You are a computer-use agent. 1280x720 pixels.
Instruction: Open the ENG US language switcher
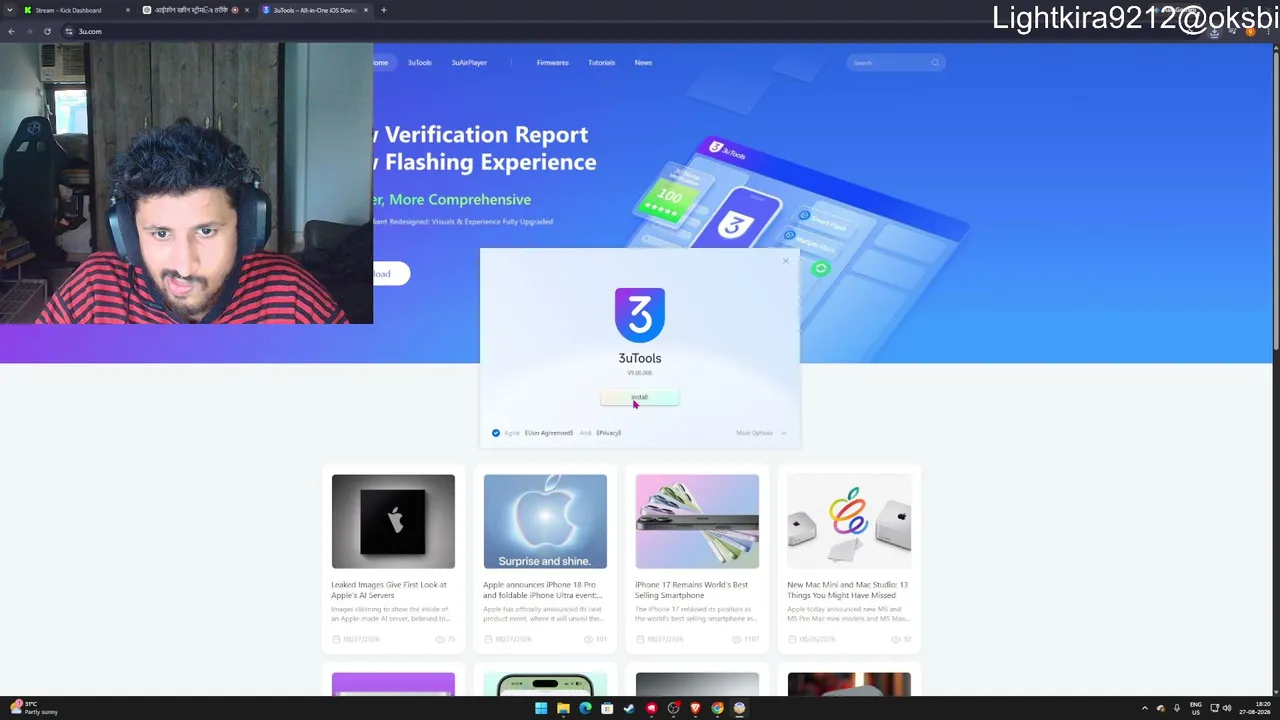point(1195,708)
